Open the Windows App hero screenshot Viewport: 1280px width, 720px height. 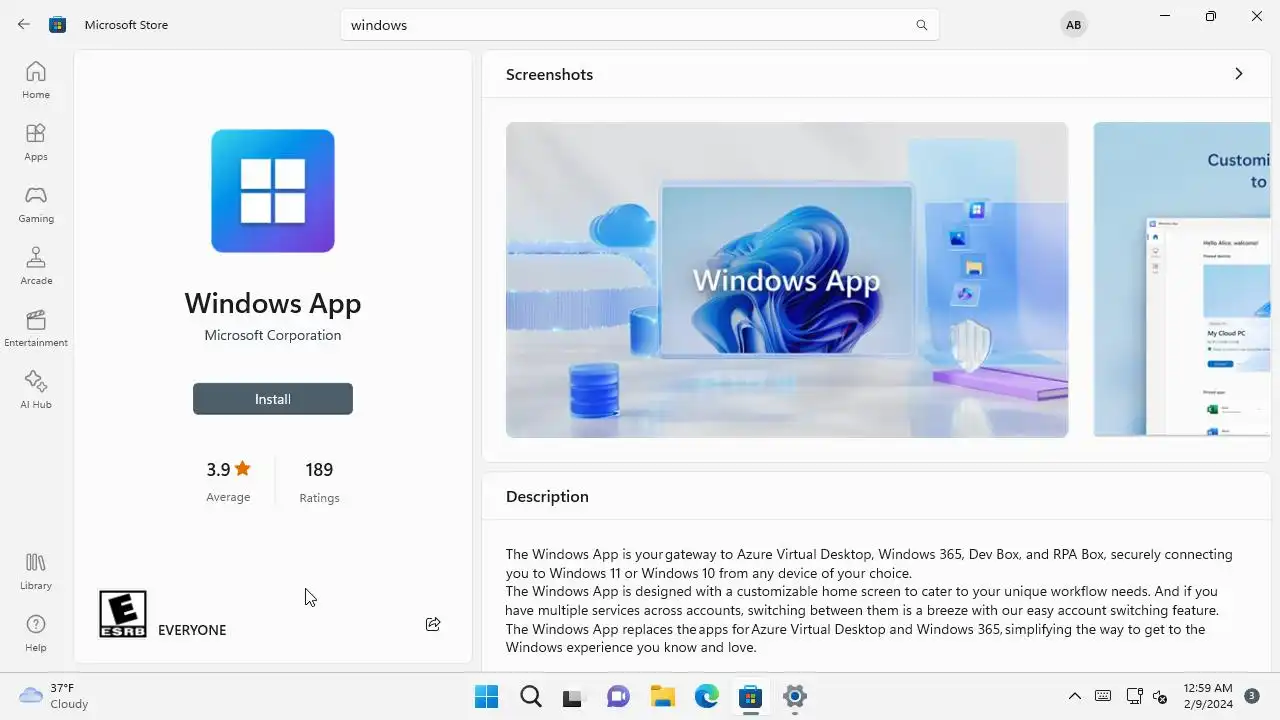(x=787, y=280)
